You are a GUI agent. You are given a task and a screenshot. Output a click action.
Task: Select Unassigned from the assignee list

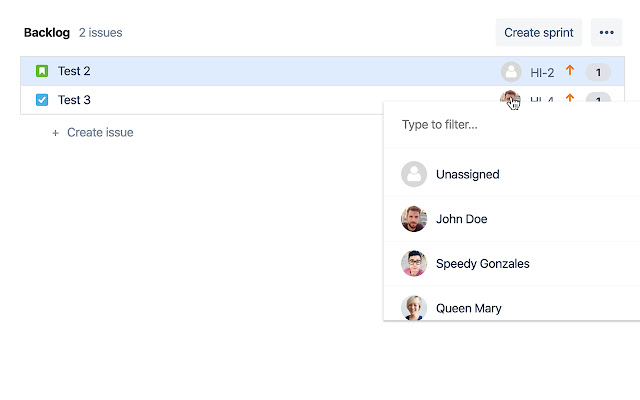pyautogui.click(x=467, y=174)
